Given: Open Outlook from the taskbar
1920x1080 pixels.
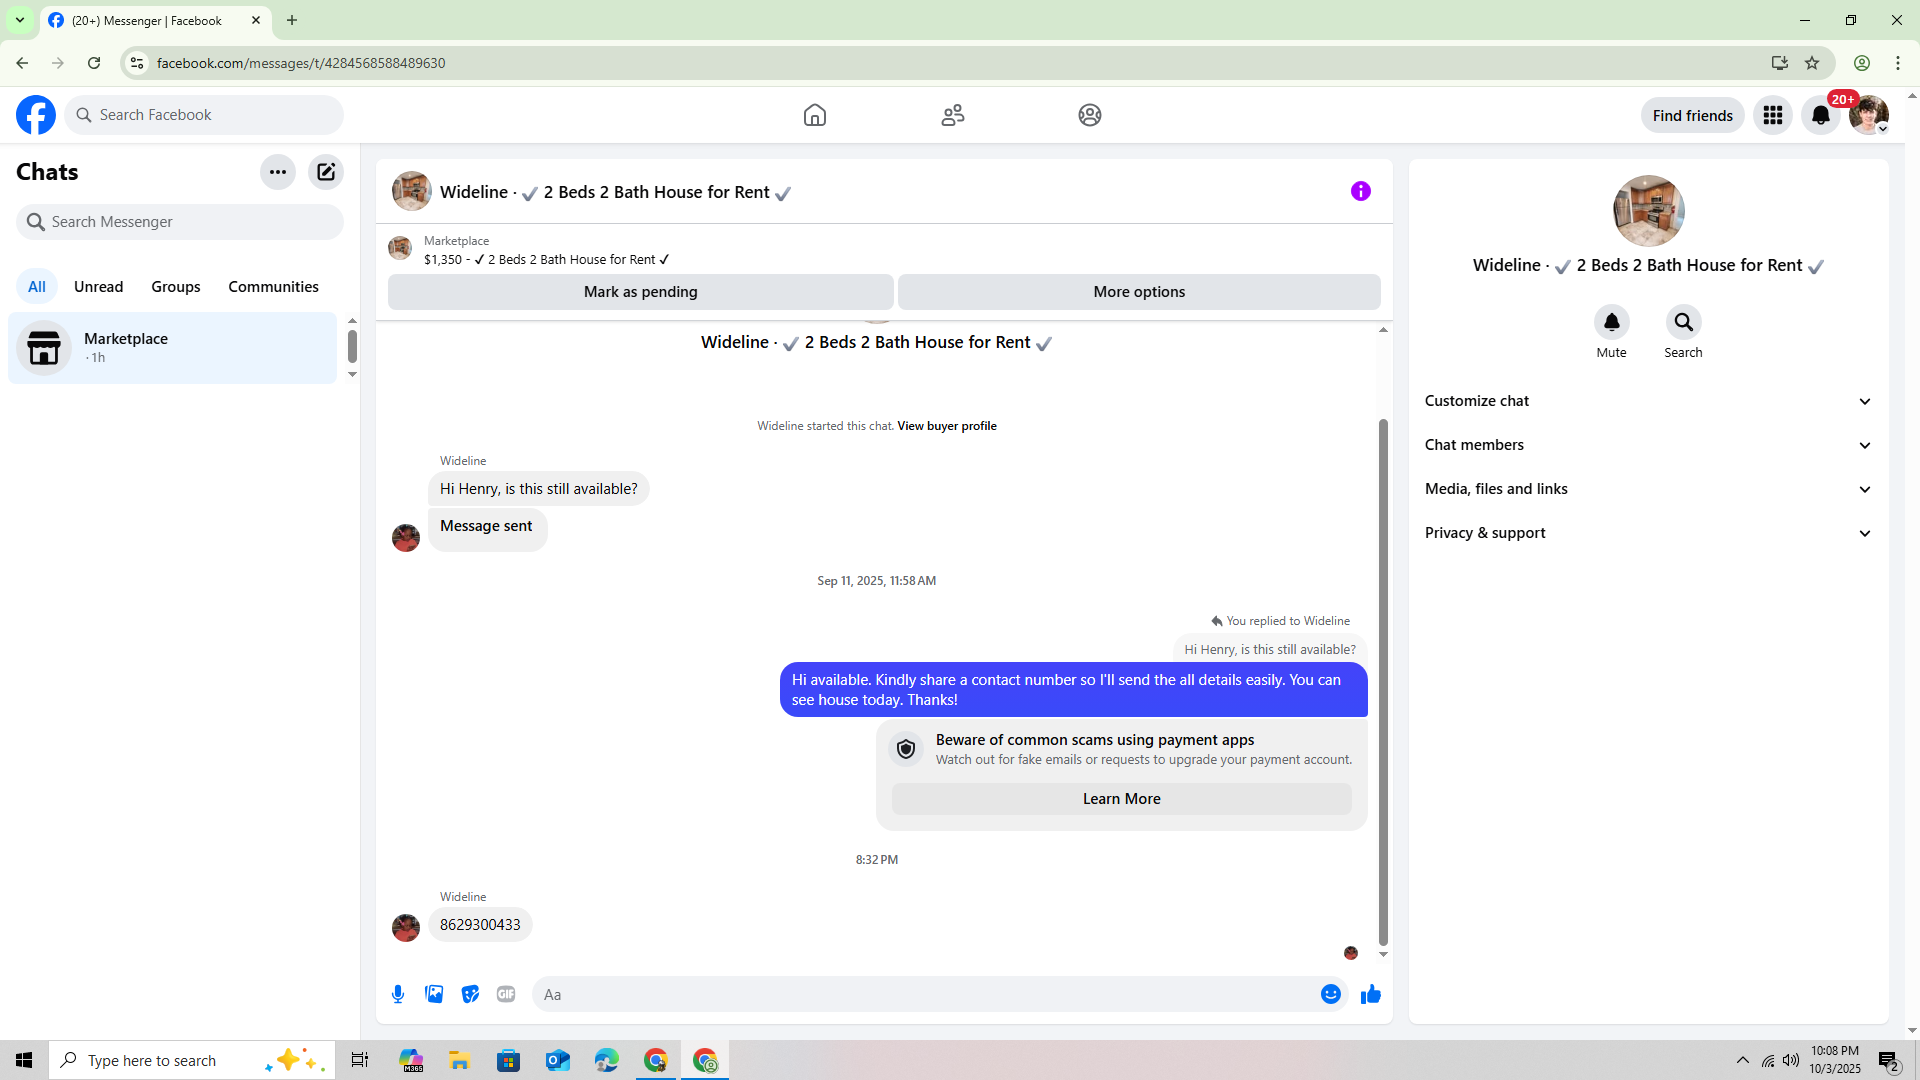Looking at the screenshot, I should 558,1060.
